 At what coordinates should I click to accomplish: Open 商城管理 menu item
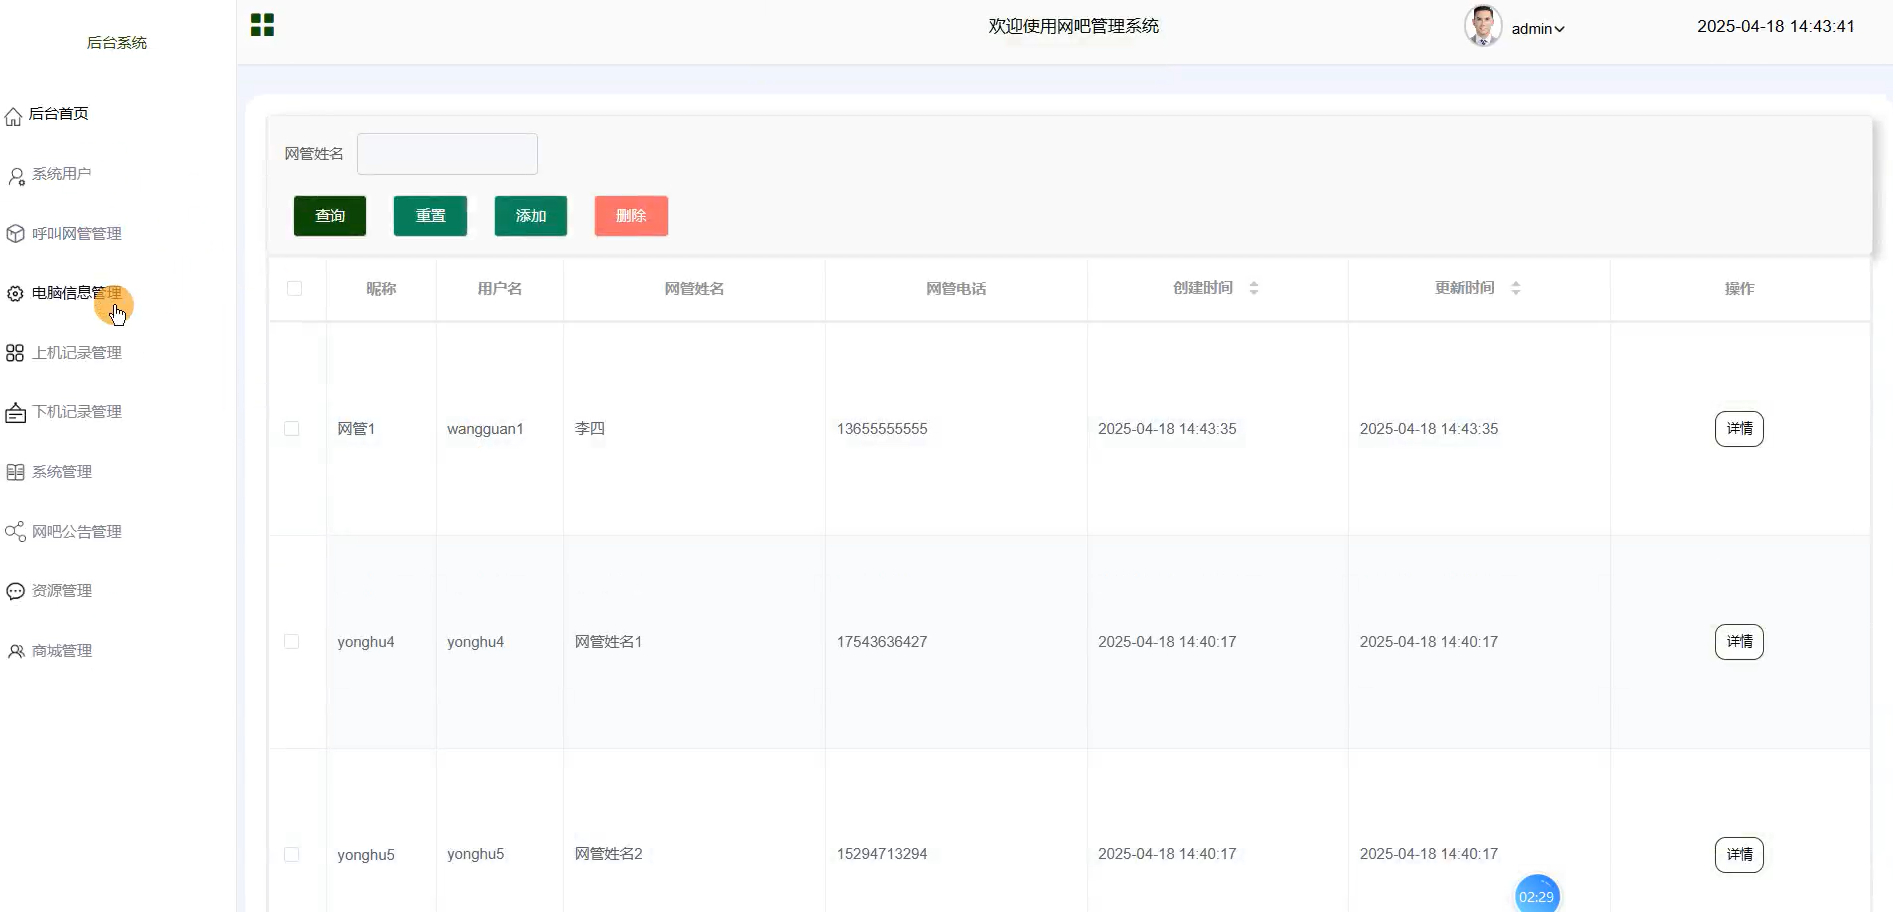(x=61, y=651)
